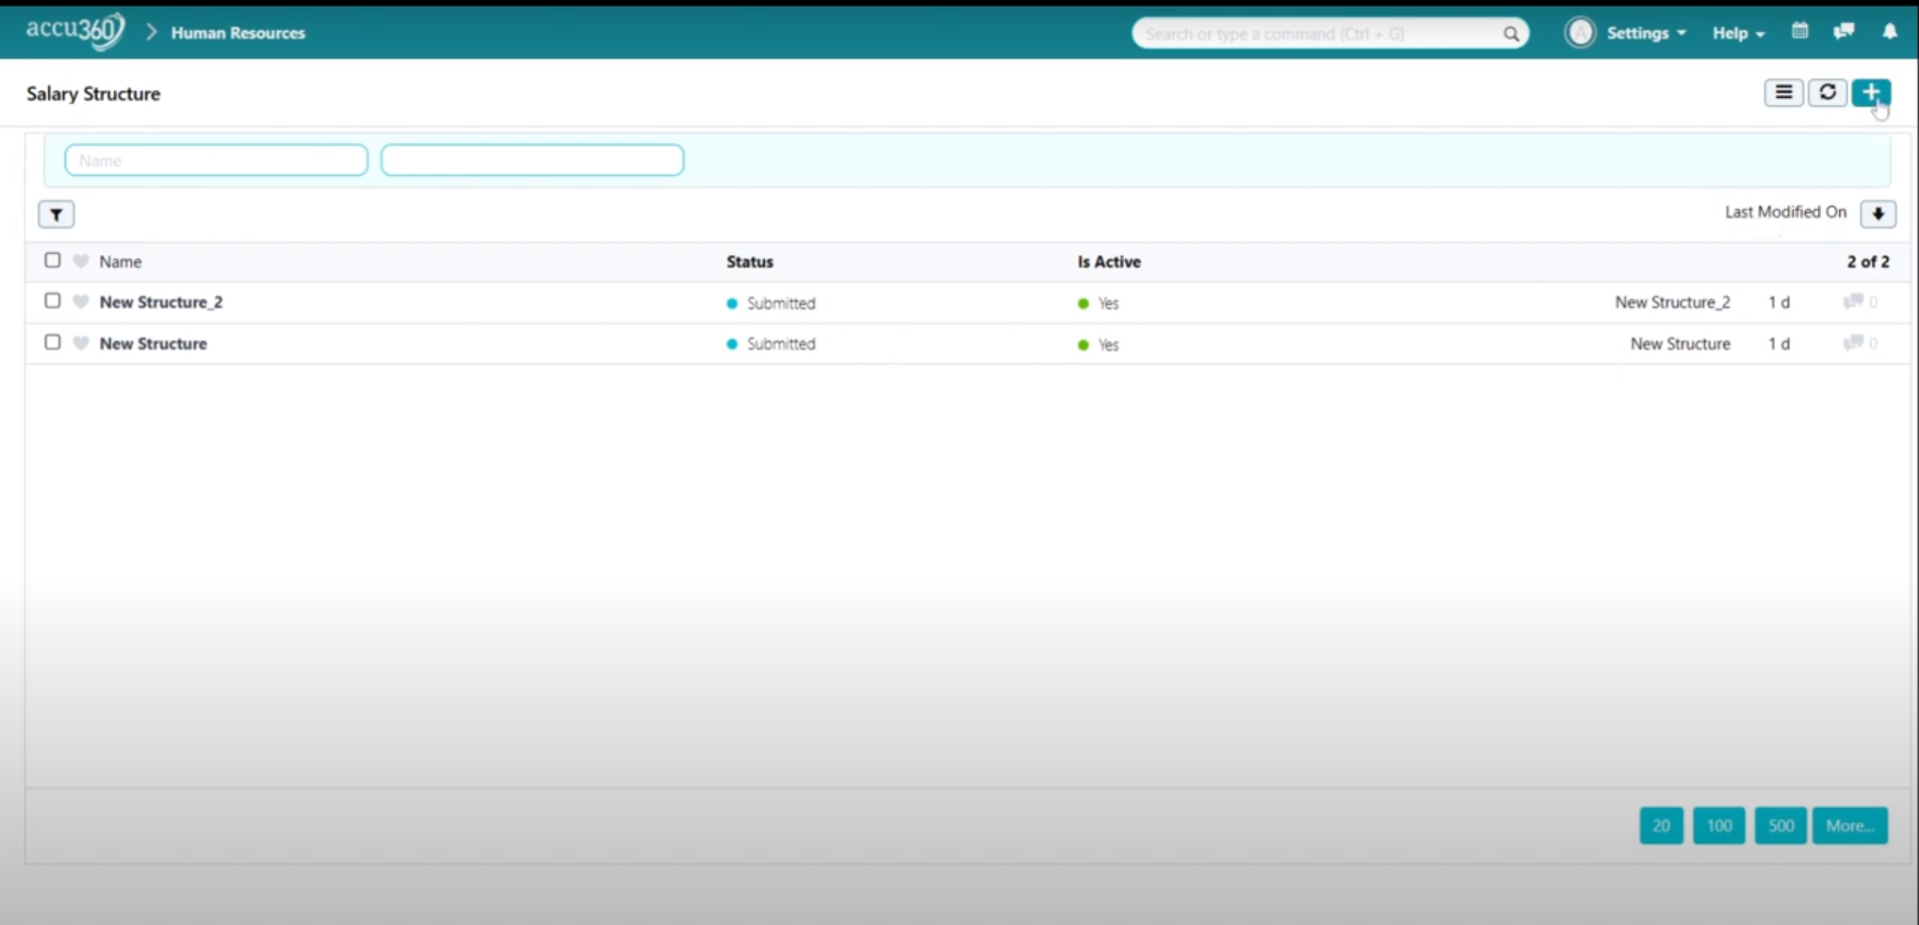Open the New Structure record
This screenshot has width=1919, height=925.
(153, 343)
